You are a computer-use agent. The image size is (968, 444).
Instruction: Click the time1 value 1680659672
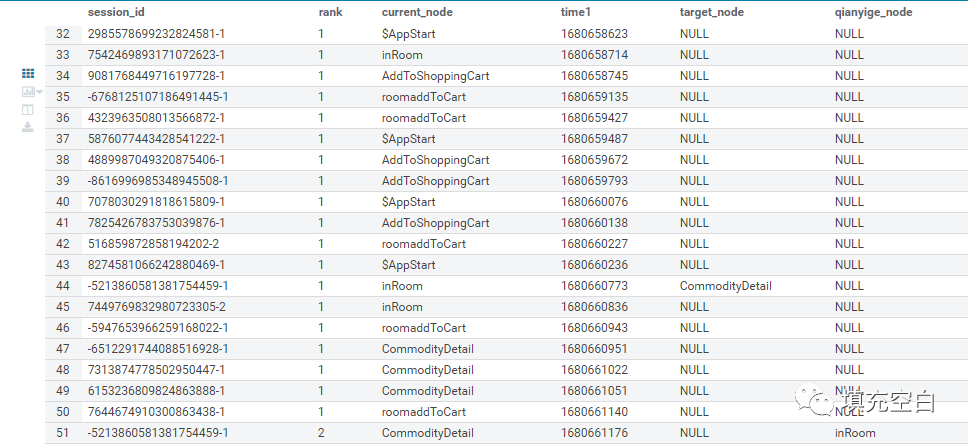(x=595, y=160)
